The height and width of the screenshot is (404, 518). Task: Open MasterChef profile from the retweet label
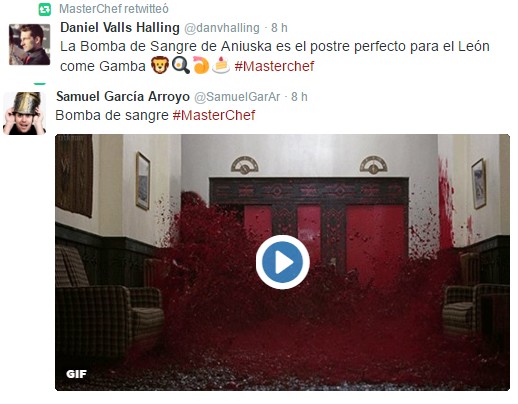[86, 9]
